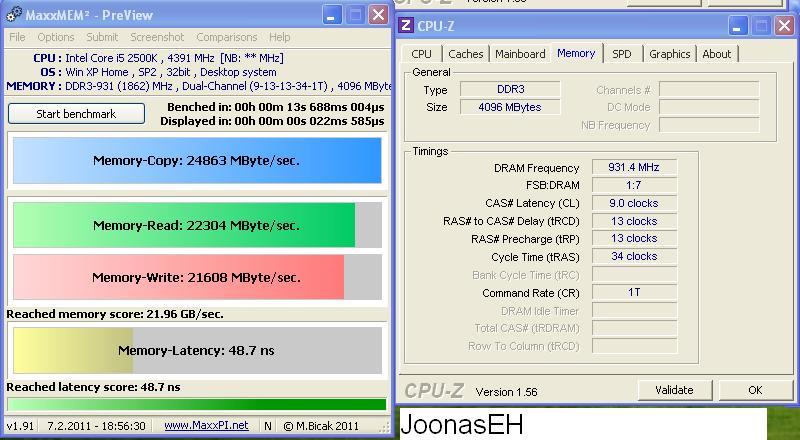
Task: Click the MEMORY line DDR3-931 (1862) MHz
Action: [x=198, y=86]
